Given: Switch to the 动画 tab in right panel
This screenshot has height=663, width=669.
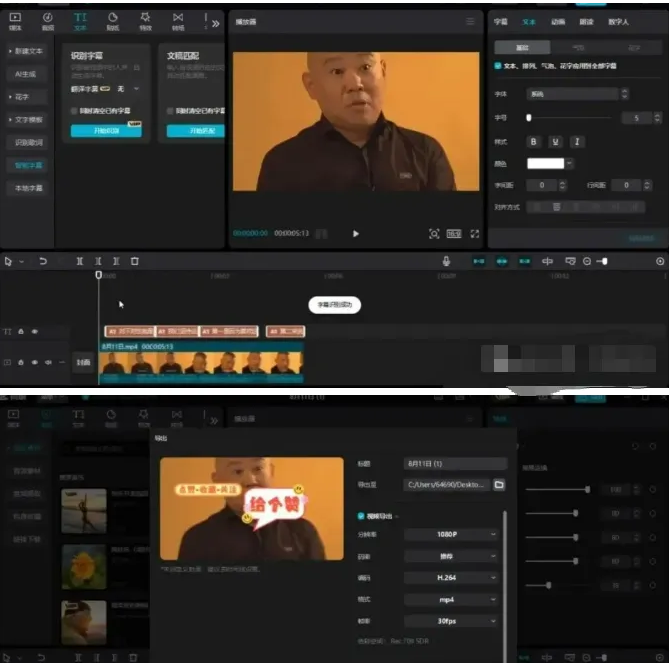Looking at the screenshot, I should [x=558, y=20].
